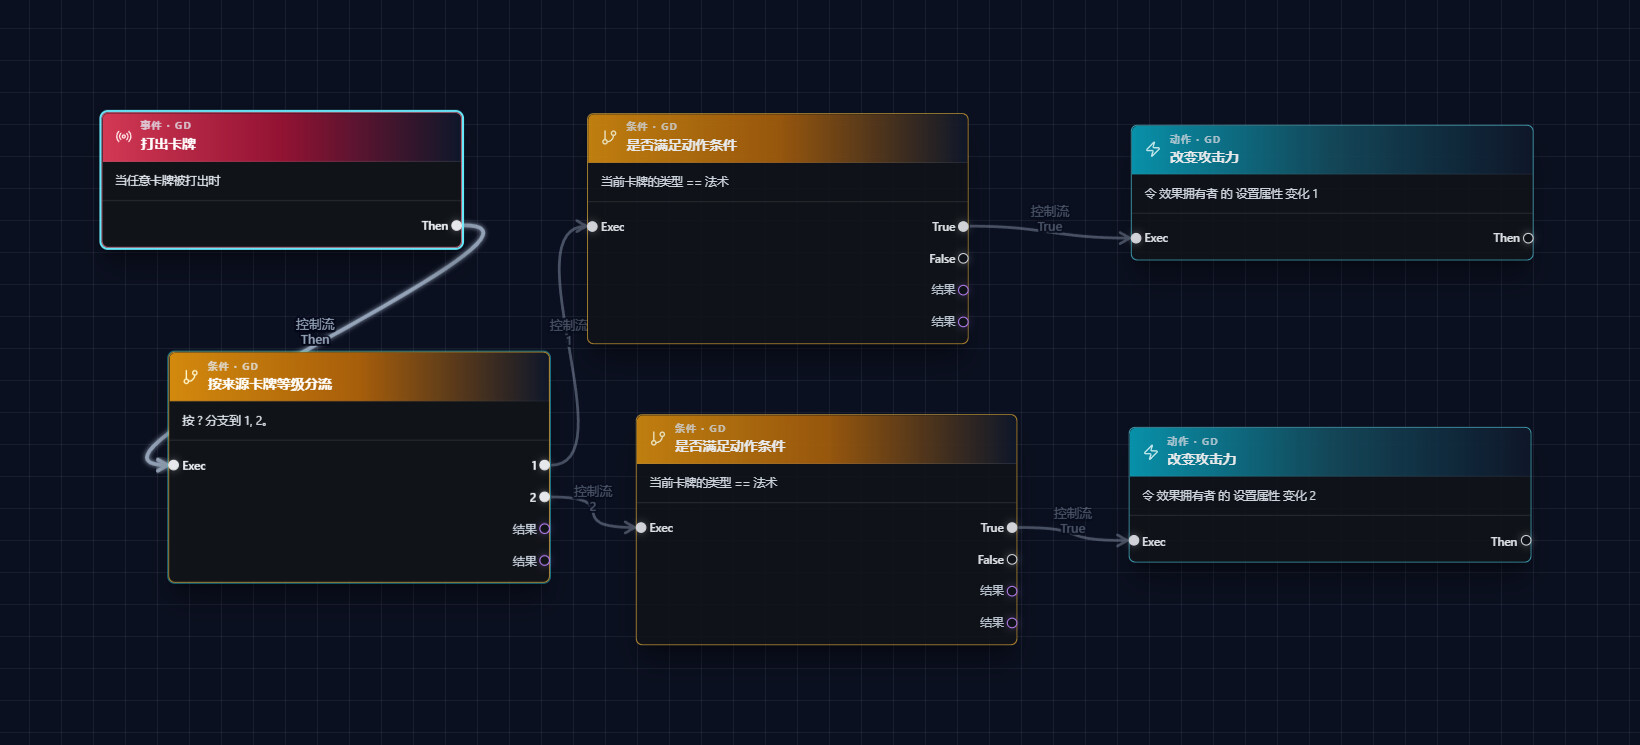
Task: Click True port of upper 是否满足动作条件 node
Action: pos(963,227)
